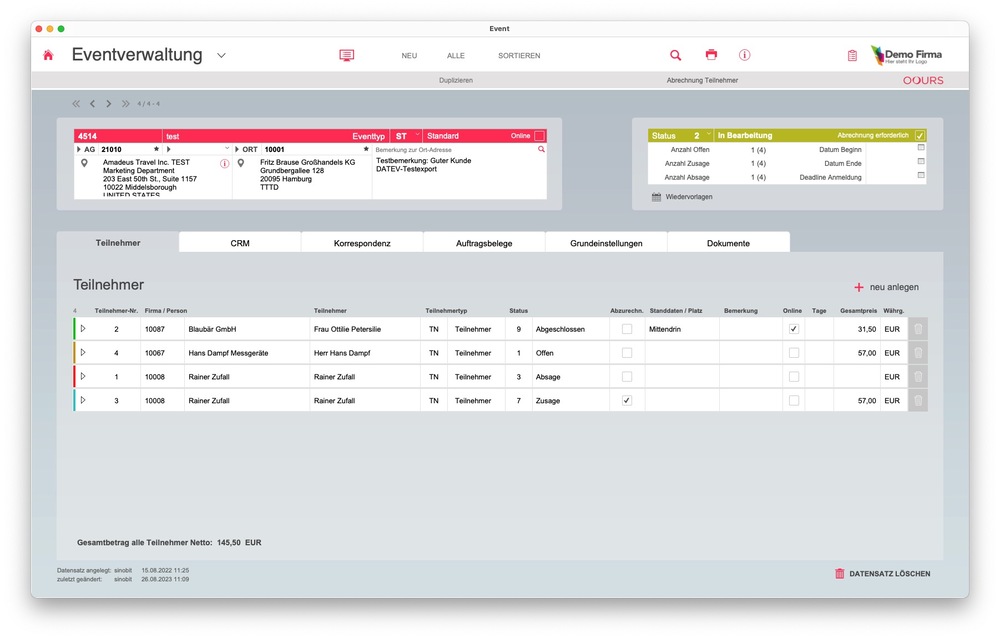Expand the Blaubär GmbH participant row
1000x639 pixels.
tap(83, 329)
